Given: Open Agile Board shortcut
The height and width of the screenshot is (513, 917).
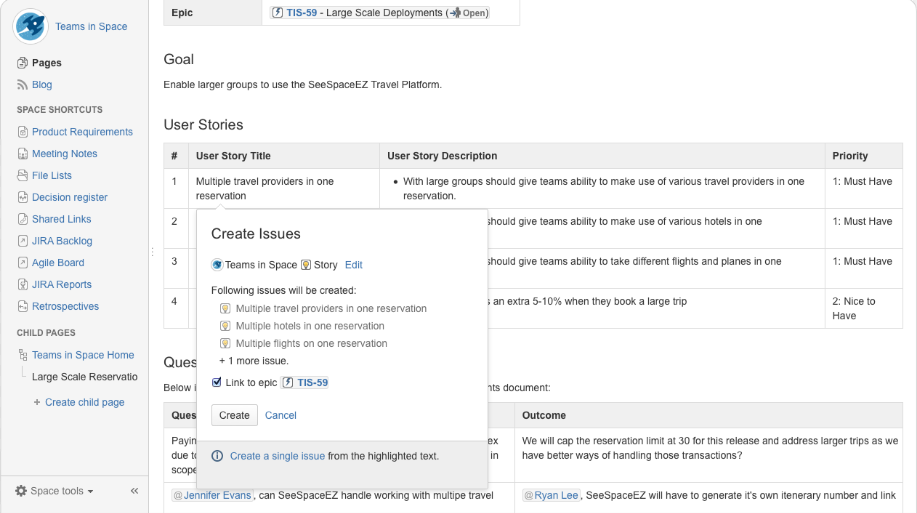Looking at the screenshot, I should (x=58, y=263).
